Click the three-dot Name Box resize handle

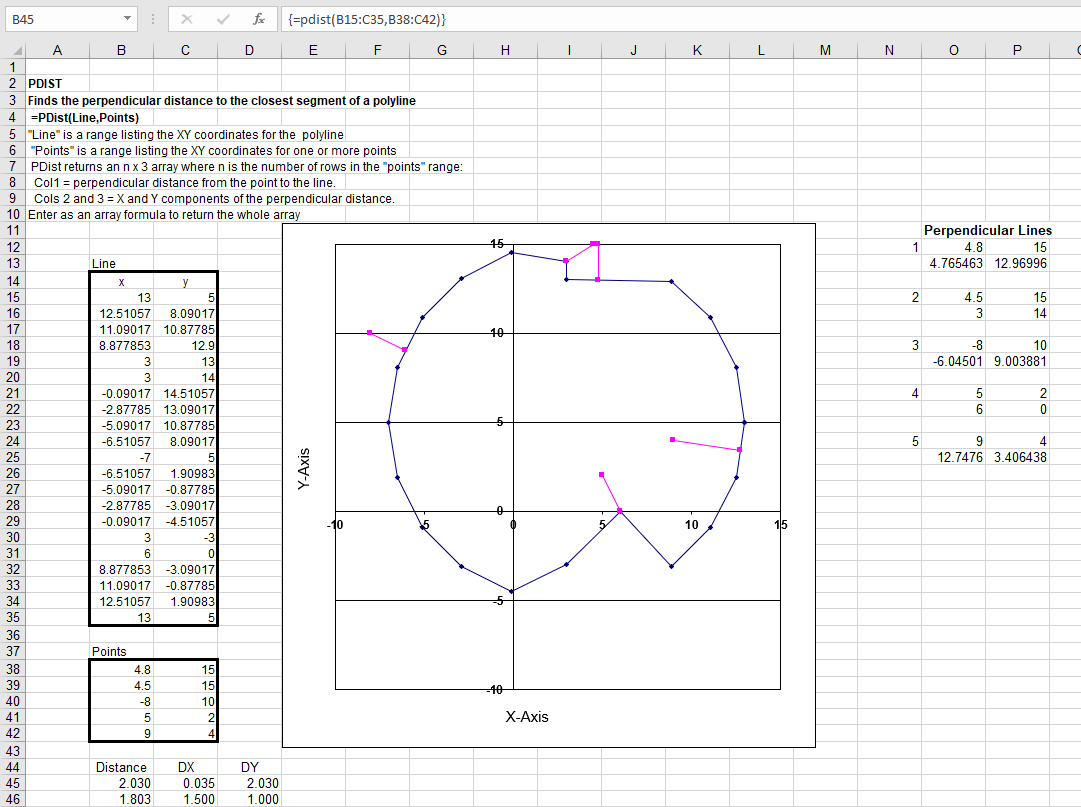(x=151, y=19)
